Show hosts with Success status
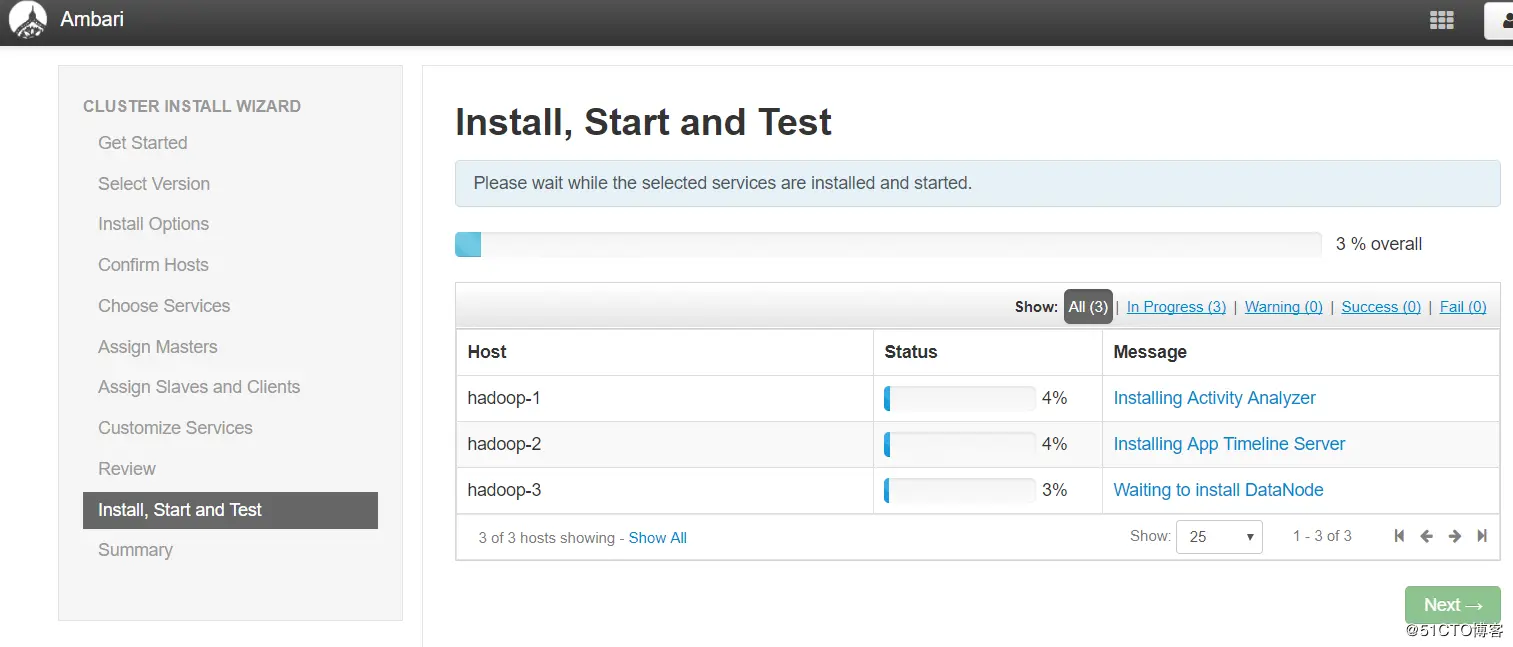 point(1380,307)
